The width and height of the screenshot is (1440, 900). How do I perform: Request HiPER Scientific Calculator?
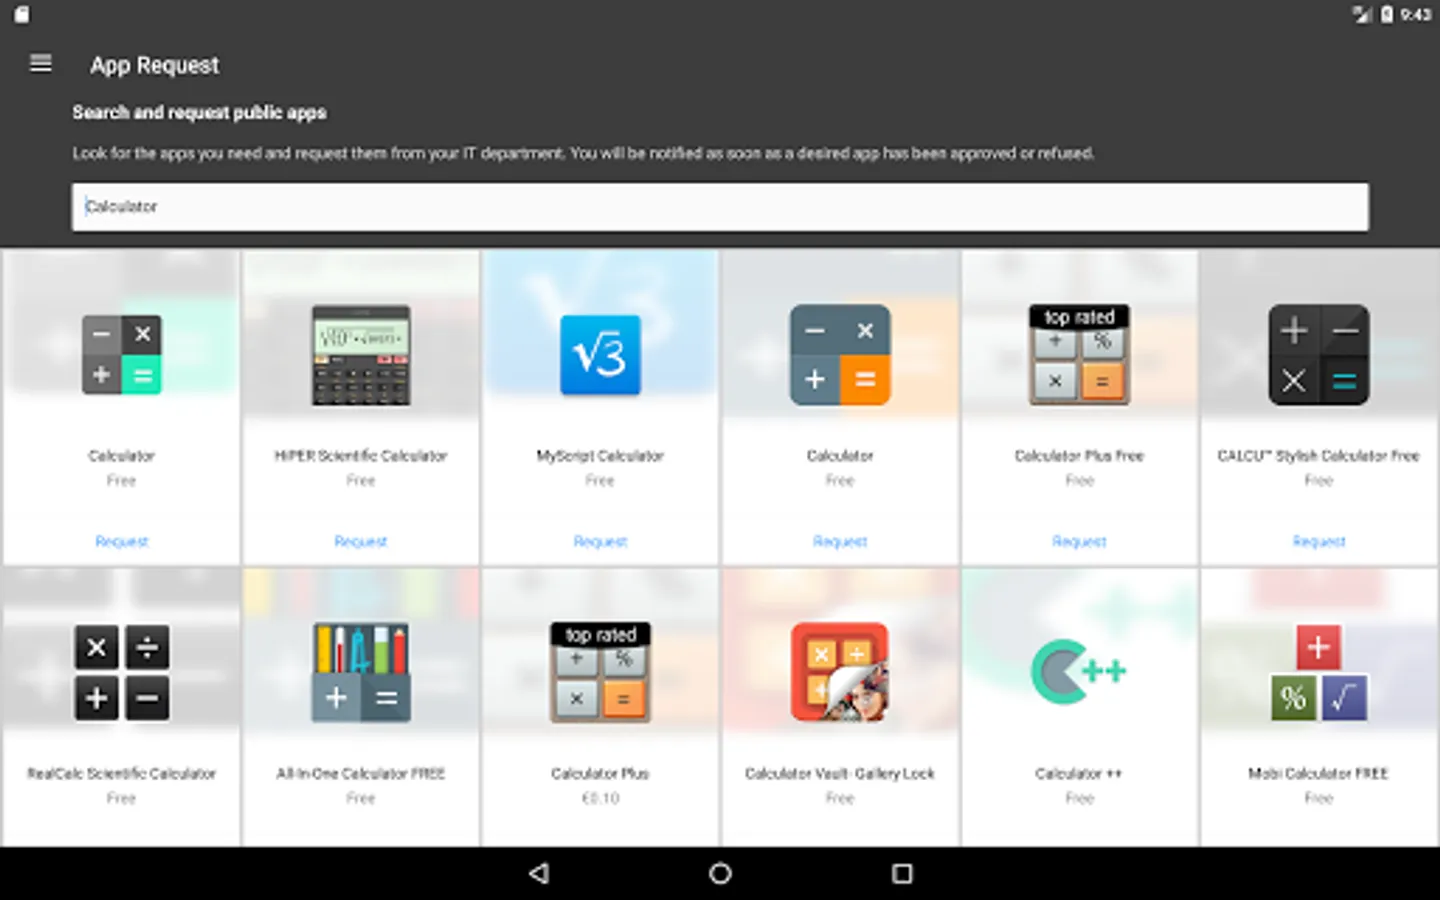tap(361, 541)
